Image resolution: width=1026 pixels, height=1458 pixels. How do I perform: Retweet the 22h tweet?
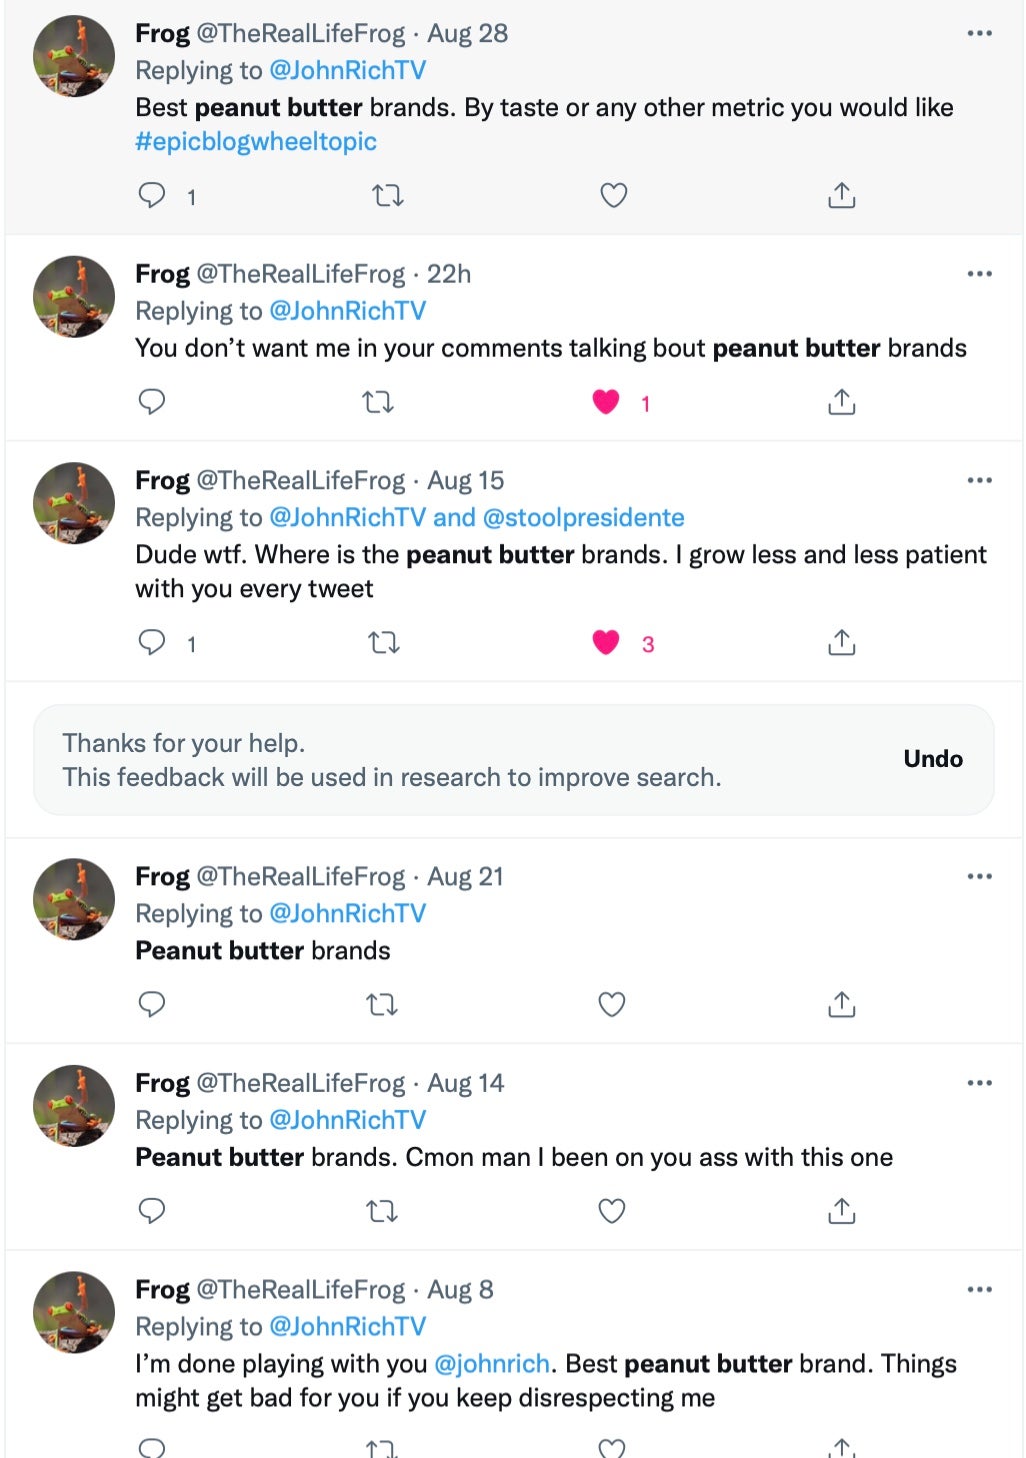(x=378, y=402)
